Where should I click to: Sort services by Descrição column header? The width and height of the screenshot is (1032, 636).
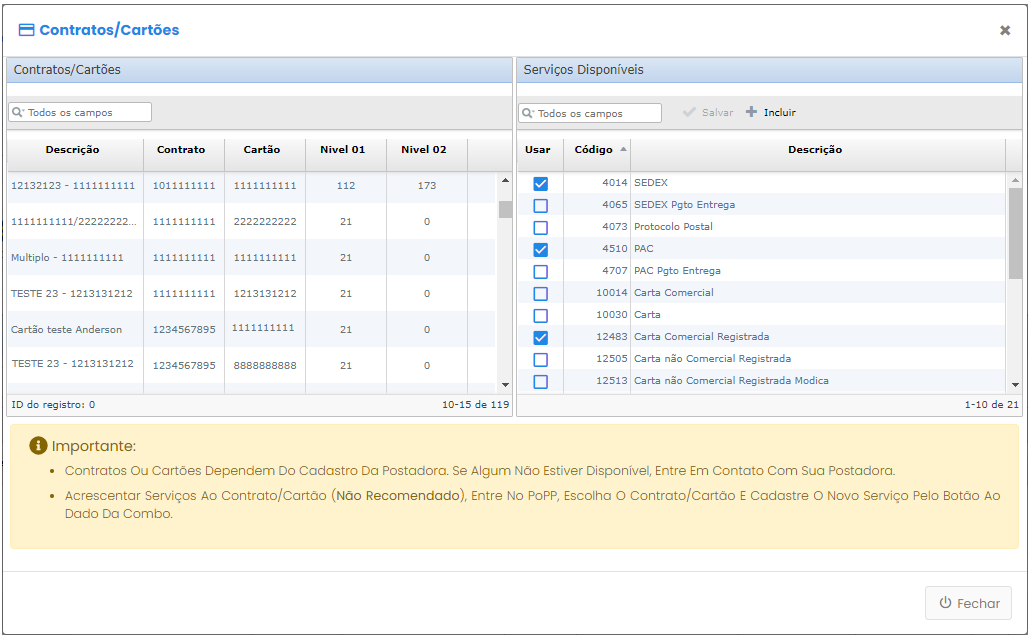[x=818, y=155]
